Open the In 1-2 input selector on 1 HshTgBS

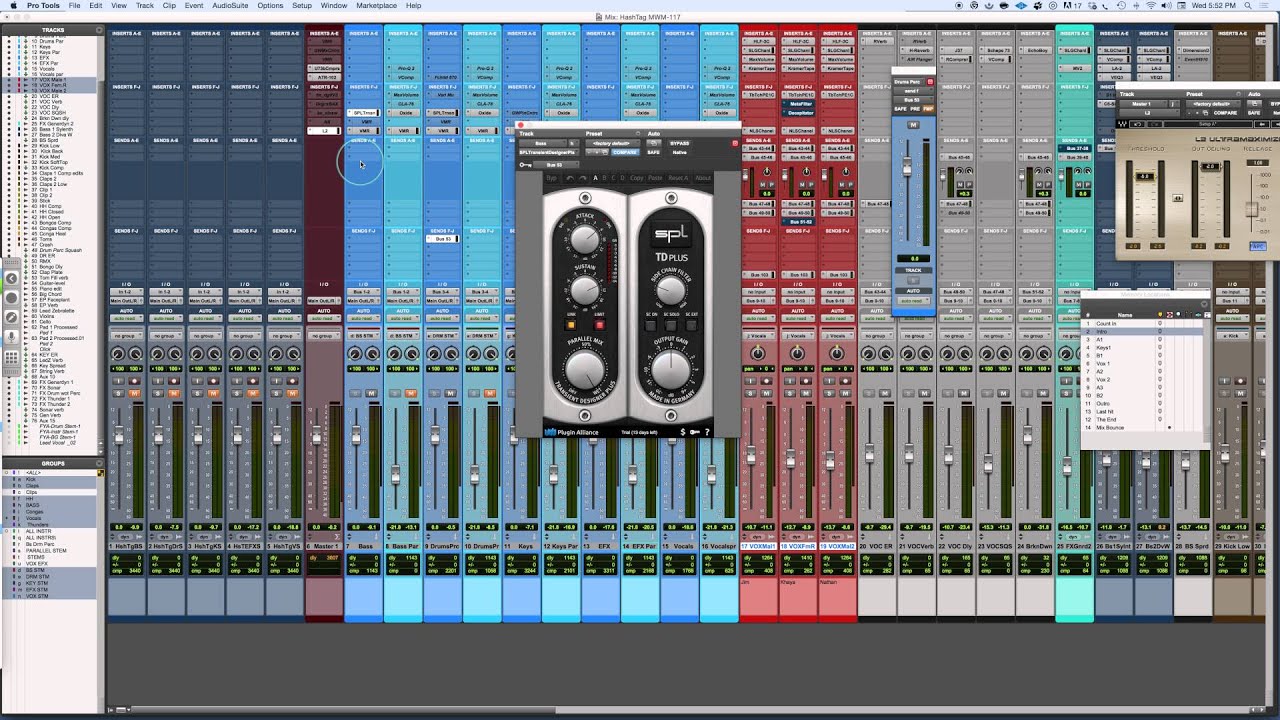pyautogui.click(x=126, y=292)
